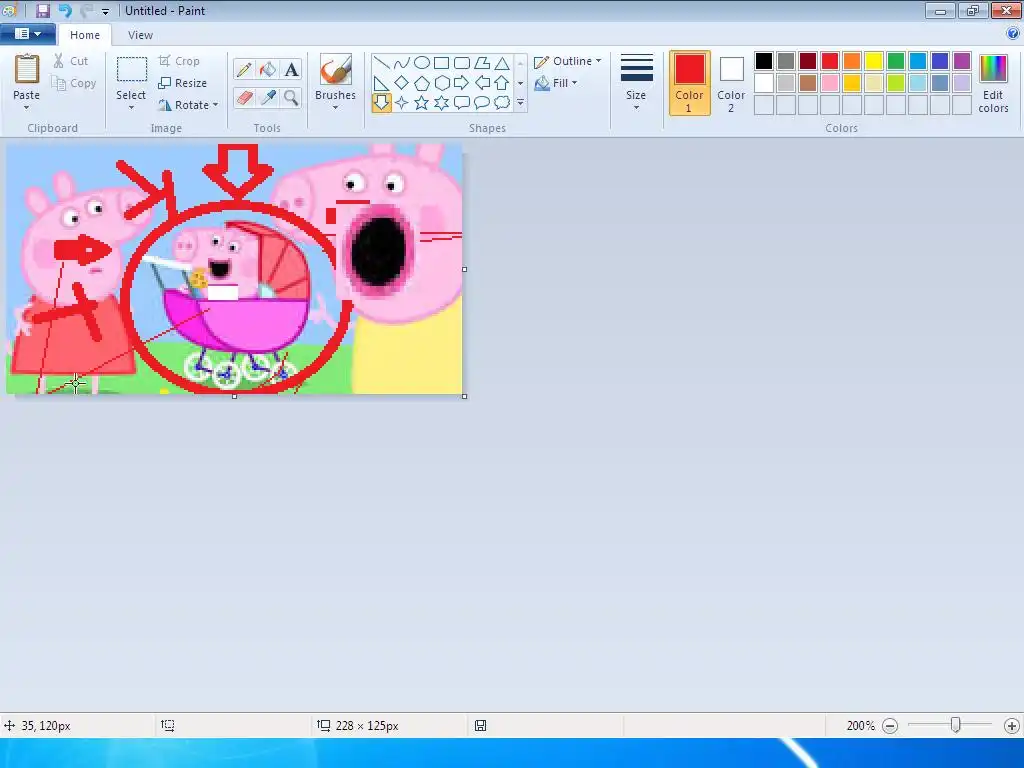Viewport: 1024px width, 768px height.
Task: Choose the Rounded rectangle shape
Action: [462, 63]
